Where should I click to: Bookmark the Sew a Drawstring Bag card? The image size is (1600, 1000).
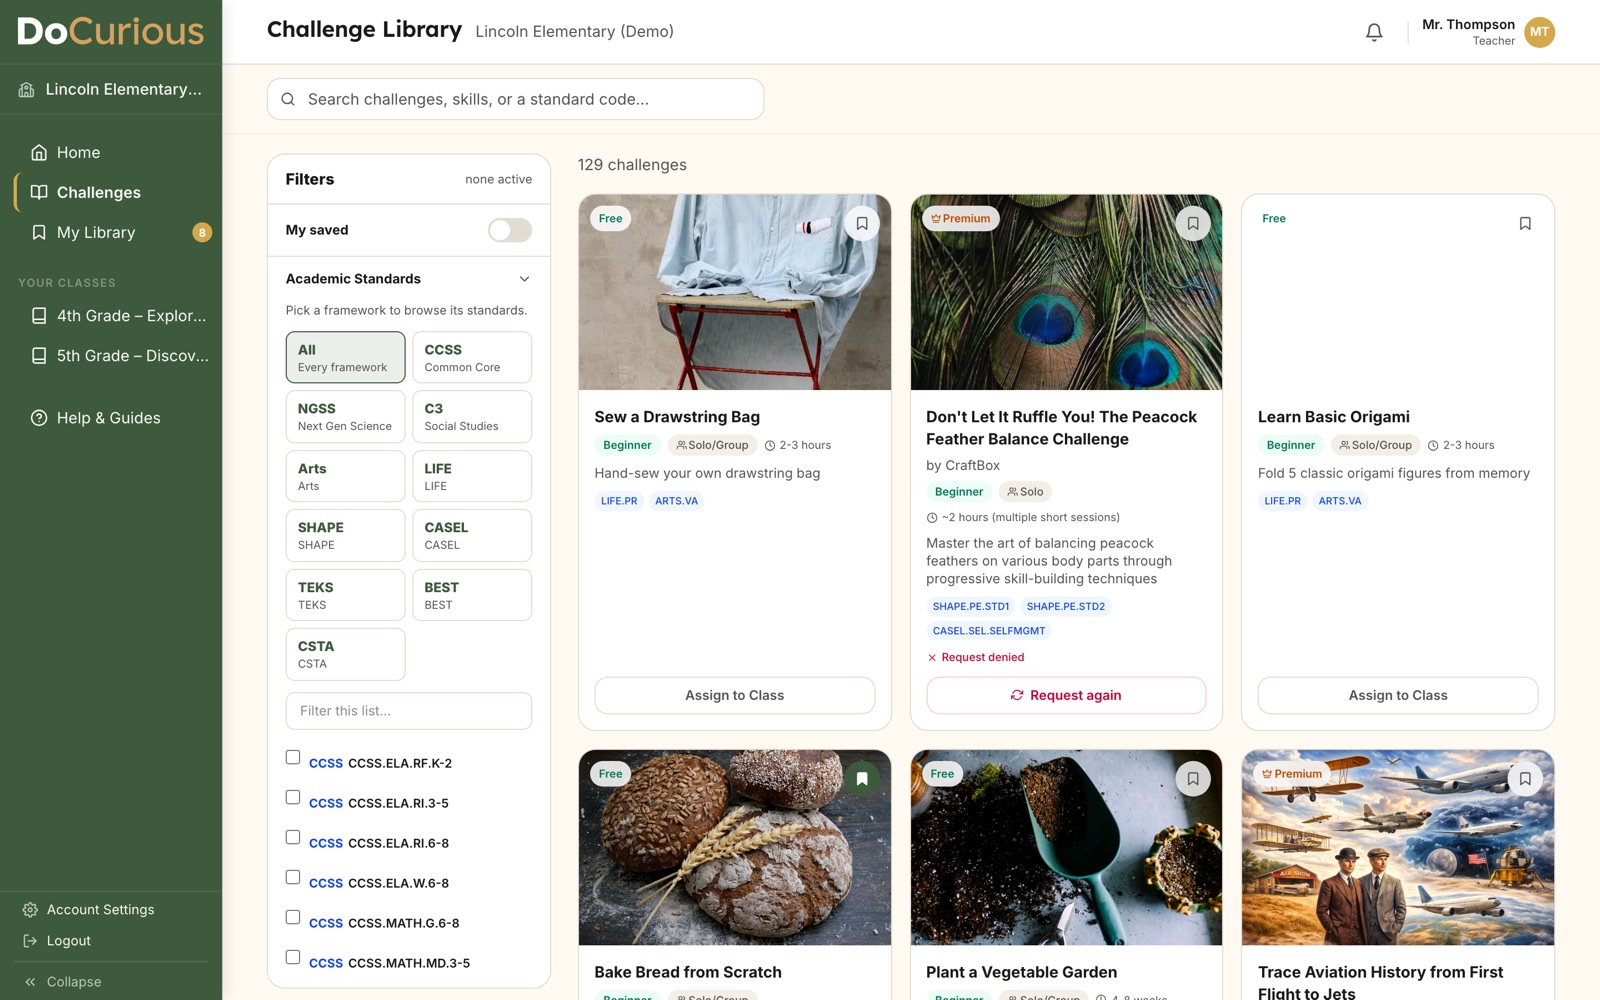click(862, 223)
